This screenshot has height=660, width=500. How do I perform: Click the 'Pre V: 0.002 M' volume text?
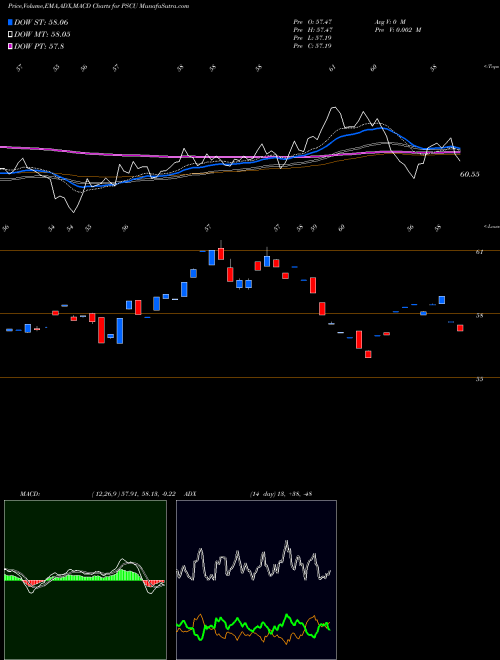click(397, 30)
